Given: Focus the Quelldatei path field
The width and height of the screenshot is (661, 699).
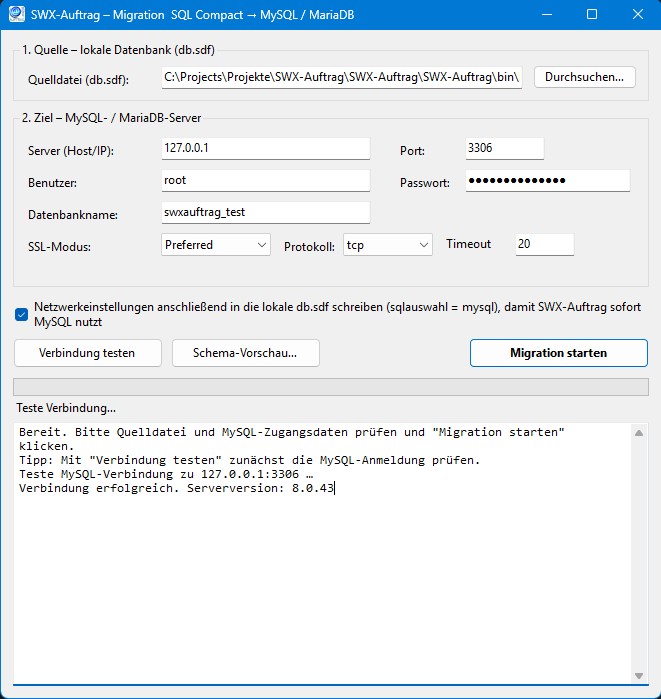Looking at the screenshot, I should [341, 78].
